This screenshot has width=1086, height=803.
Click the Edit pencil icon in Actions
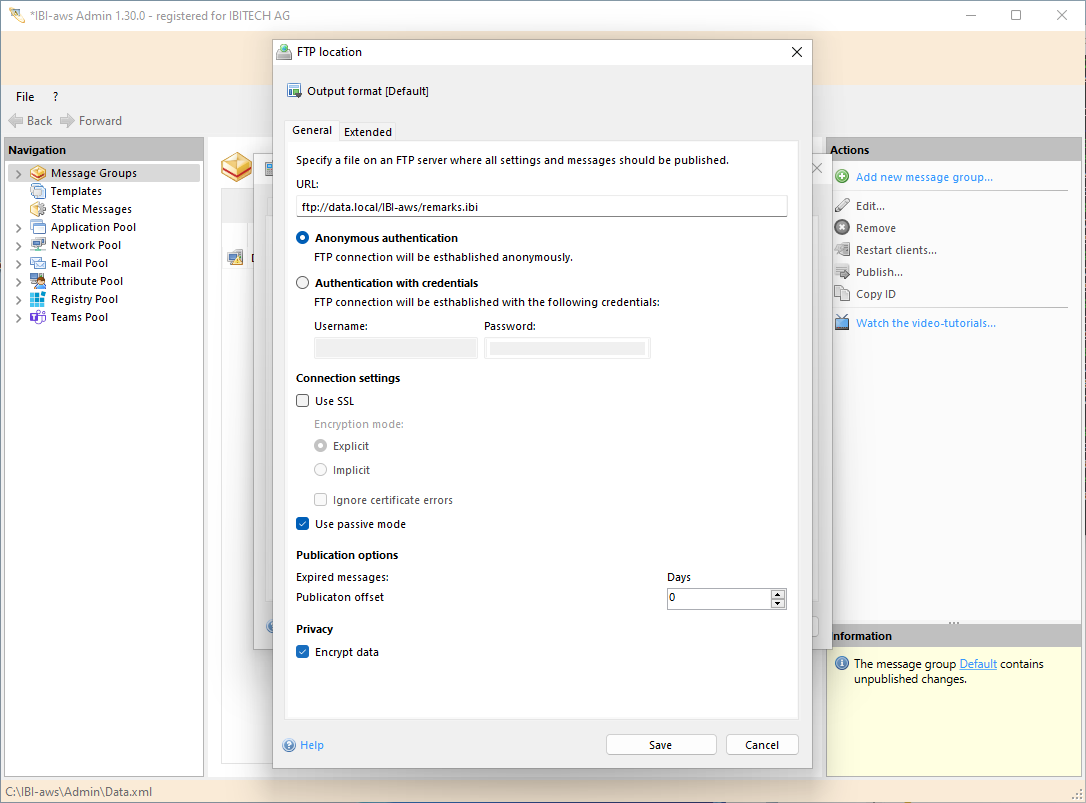coord(842,205)
